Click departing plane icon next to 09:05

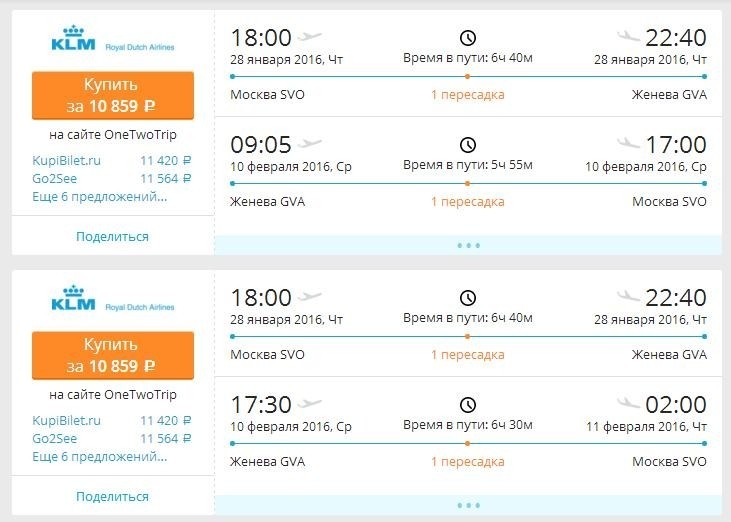[x=310, y=143]
